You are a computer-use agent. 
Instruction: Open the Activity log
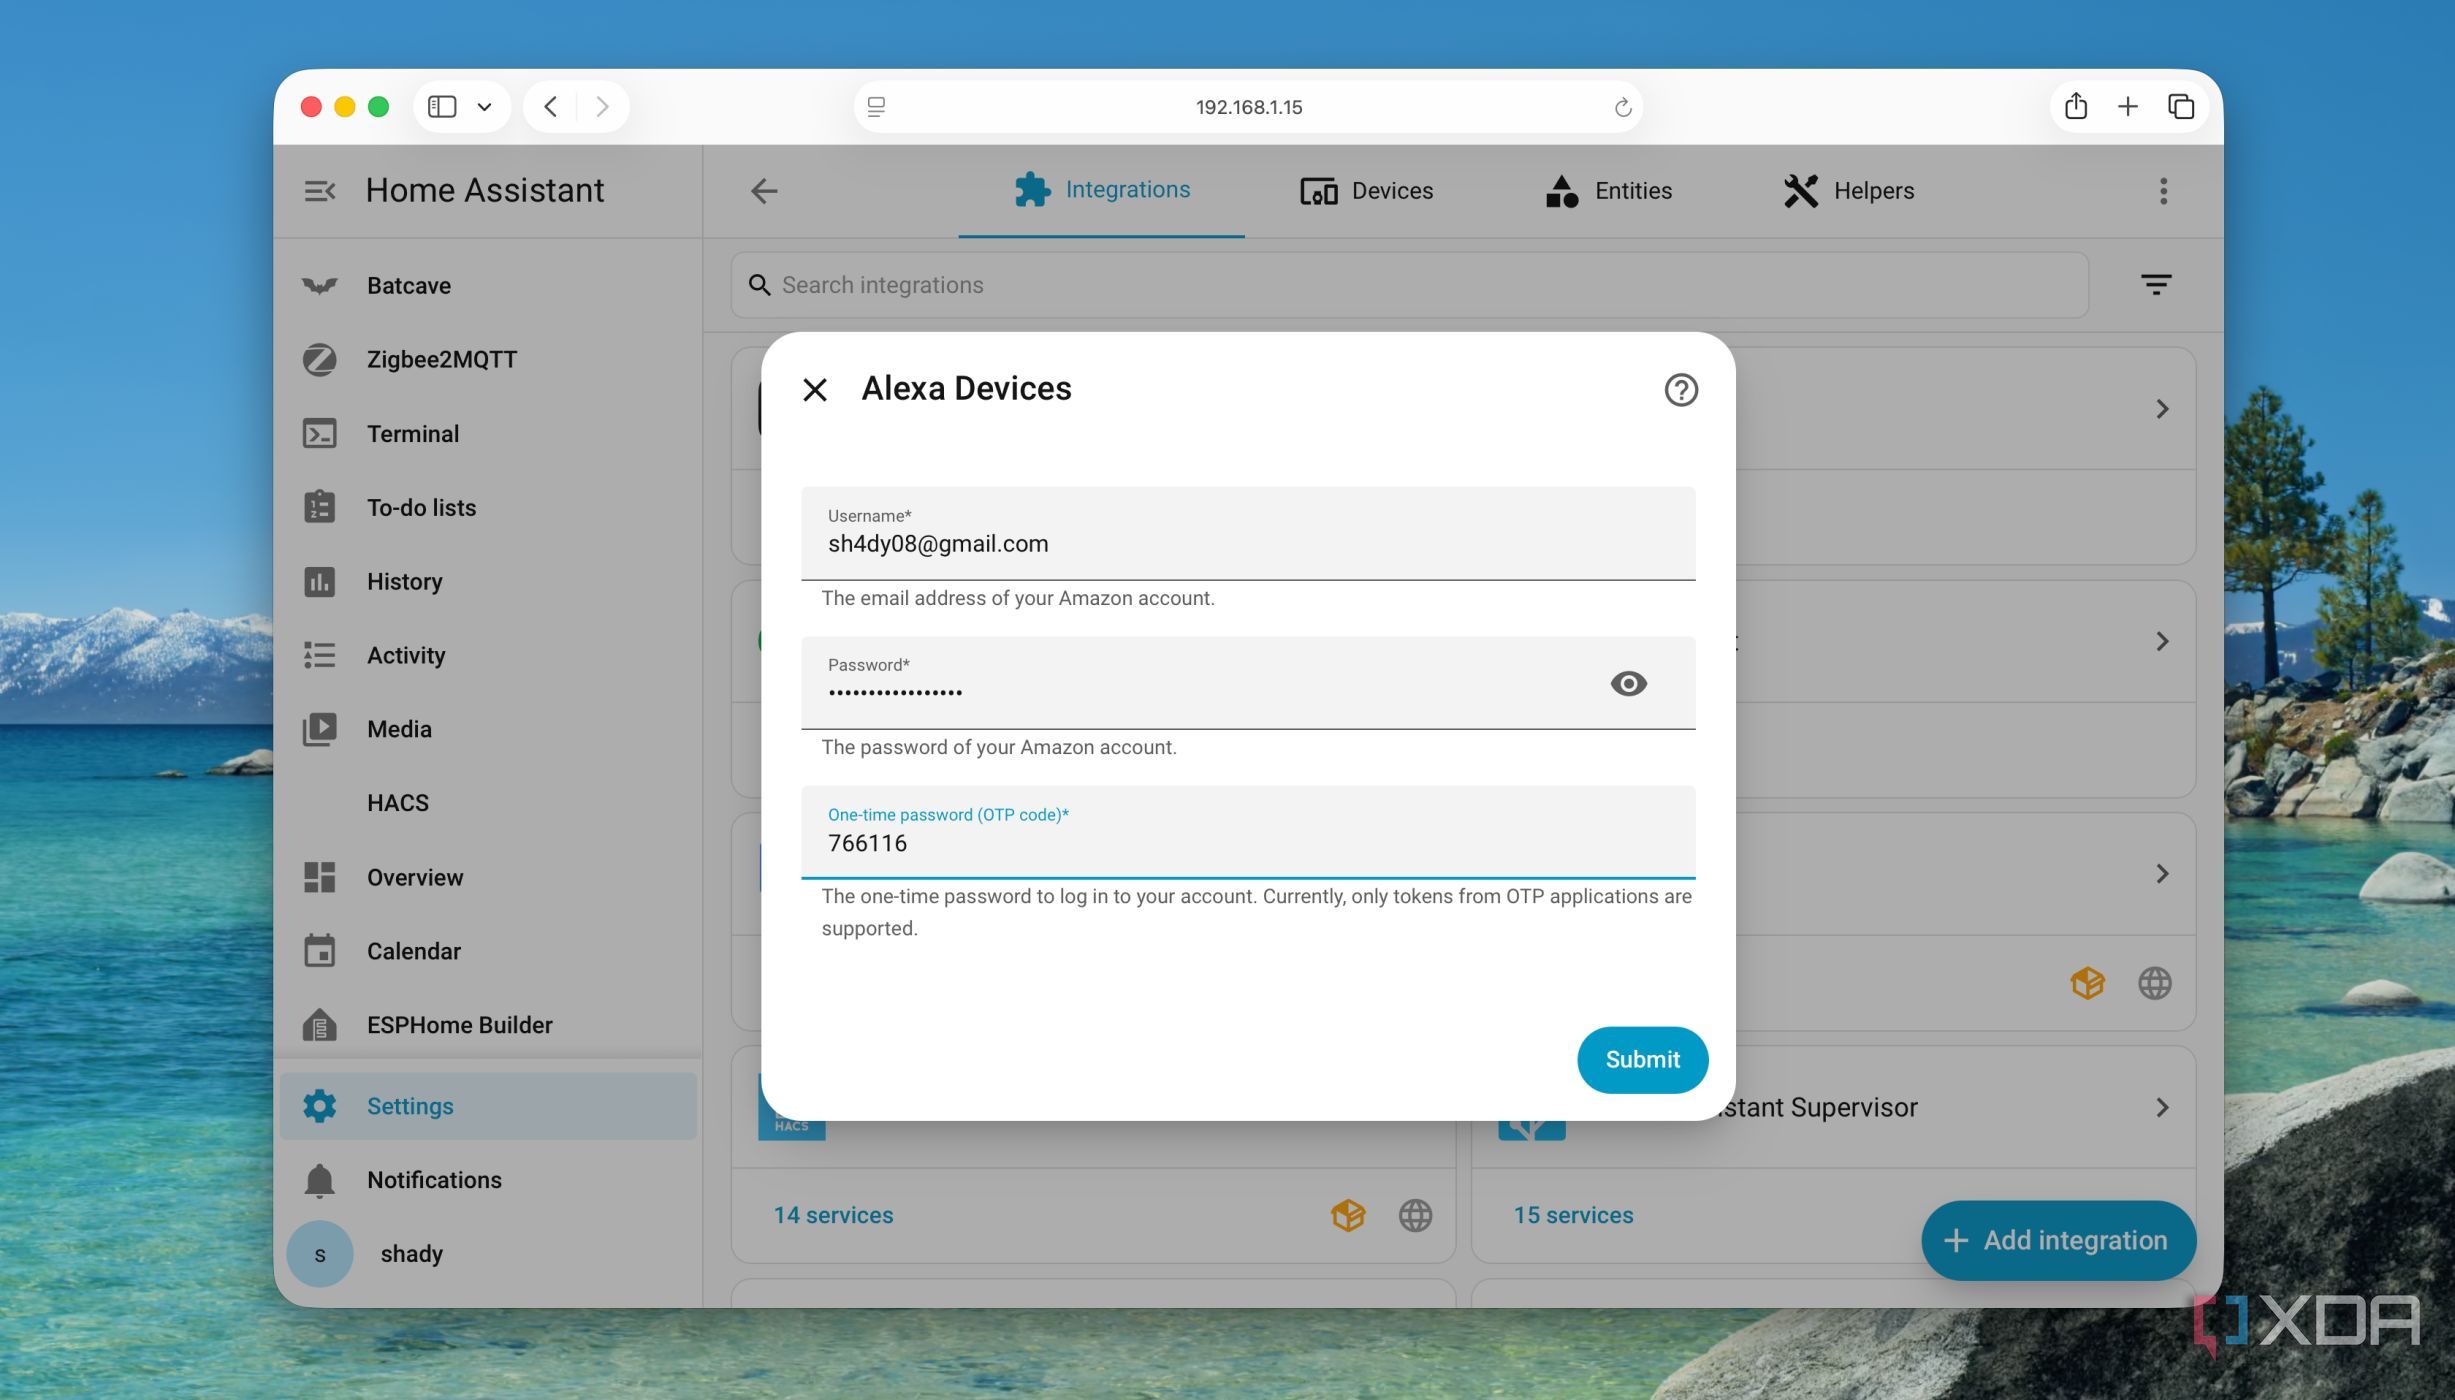[488, 655]
